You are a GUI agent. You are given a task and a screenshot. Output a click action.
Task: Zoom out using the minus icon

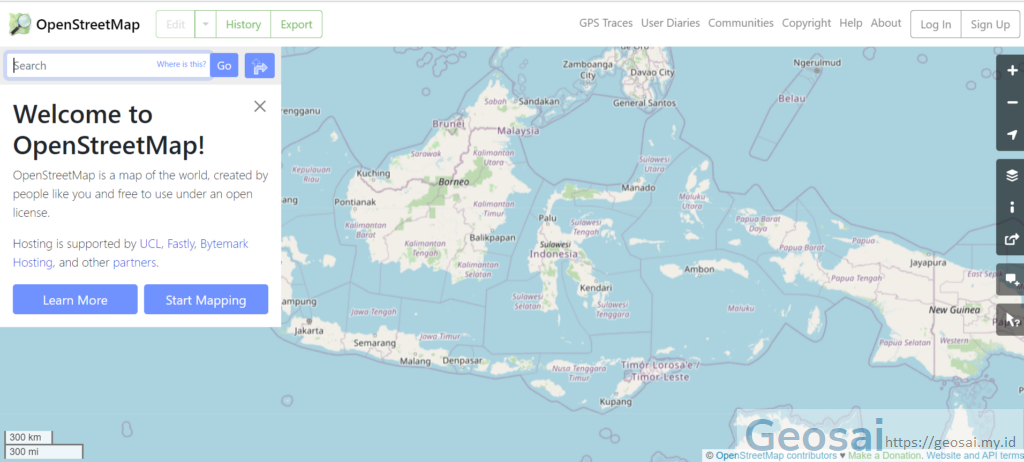[1012, 103]
